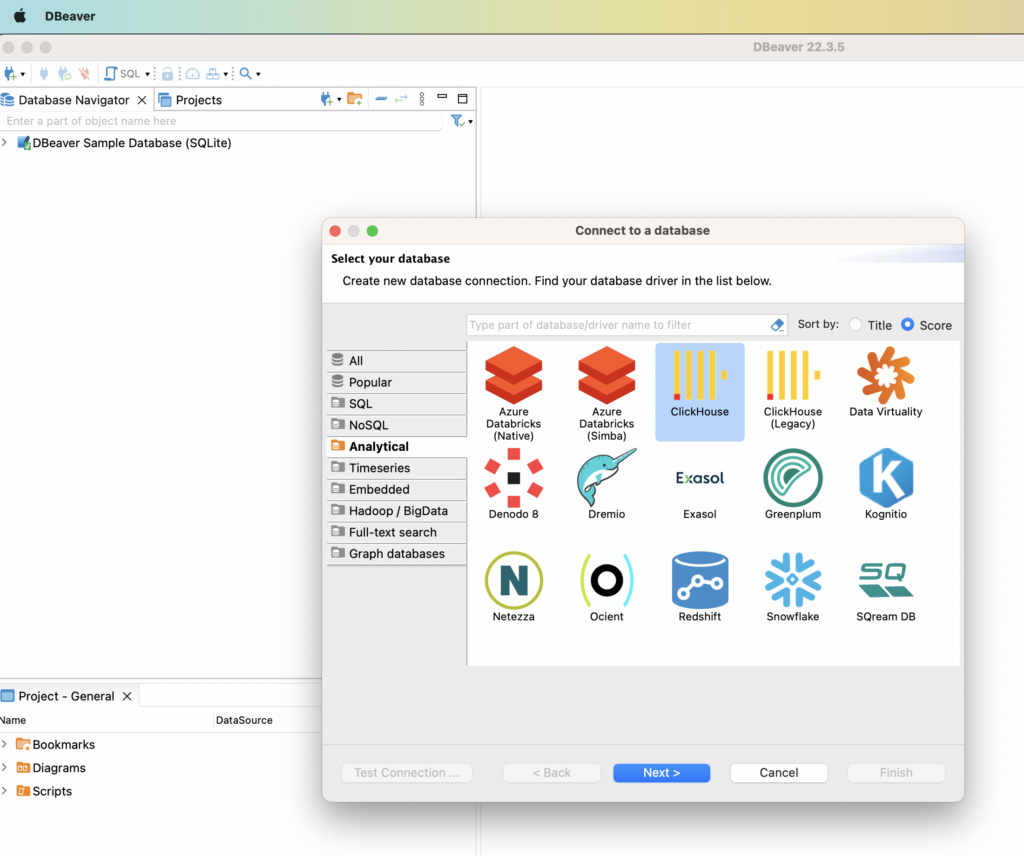This screenshot has width=1024, height=856.
Task: Show the NoSQL database category
Action: coord(397,425)
